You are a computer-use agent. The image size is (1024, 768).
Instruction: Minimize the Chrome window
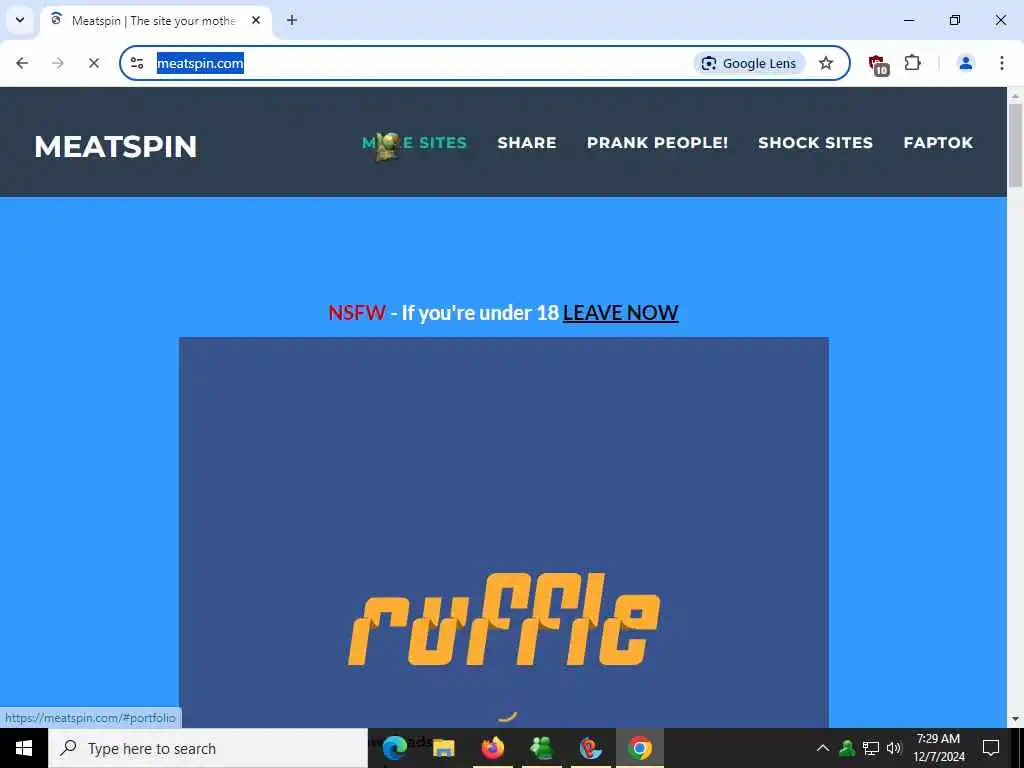[908, 20]
